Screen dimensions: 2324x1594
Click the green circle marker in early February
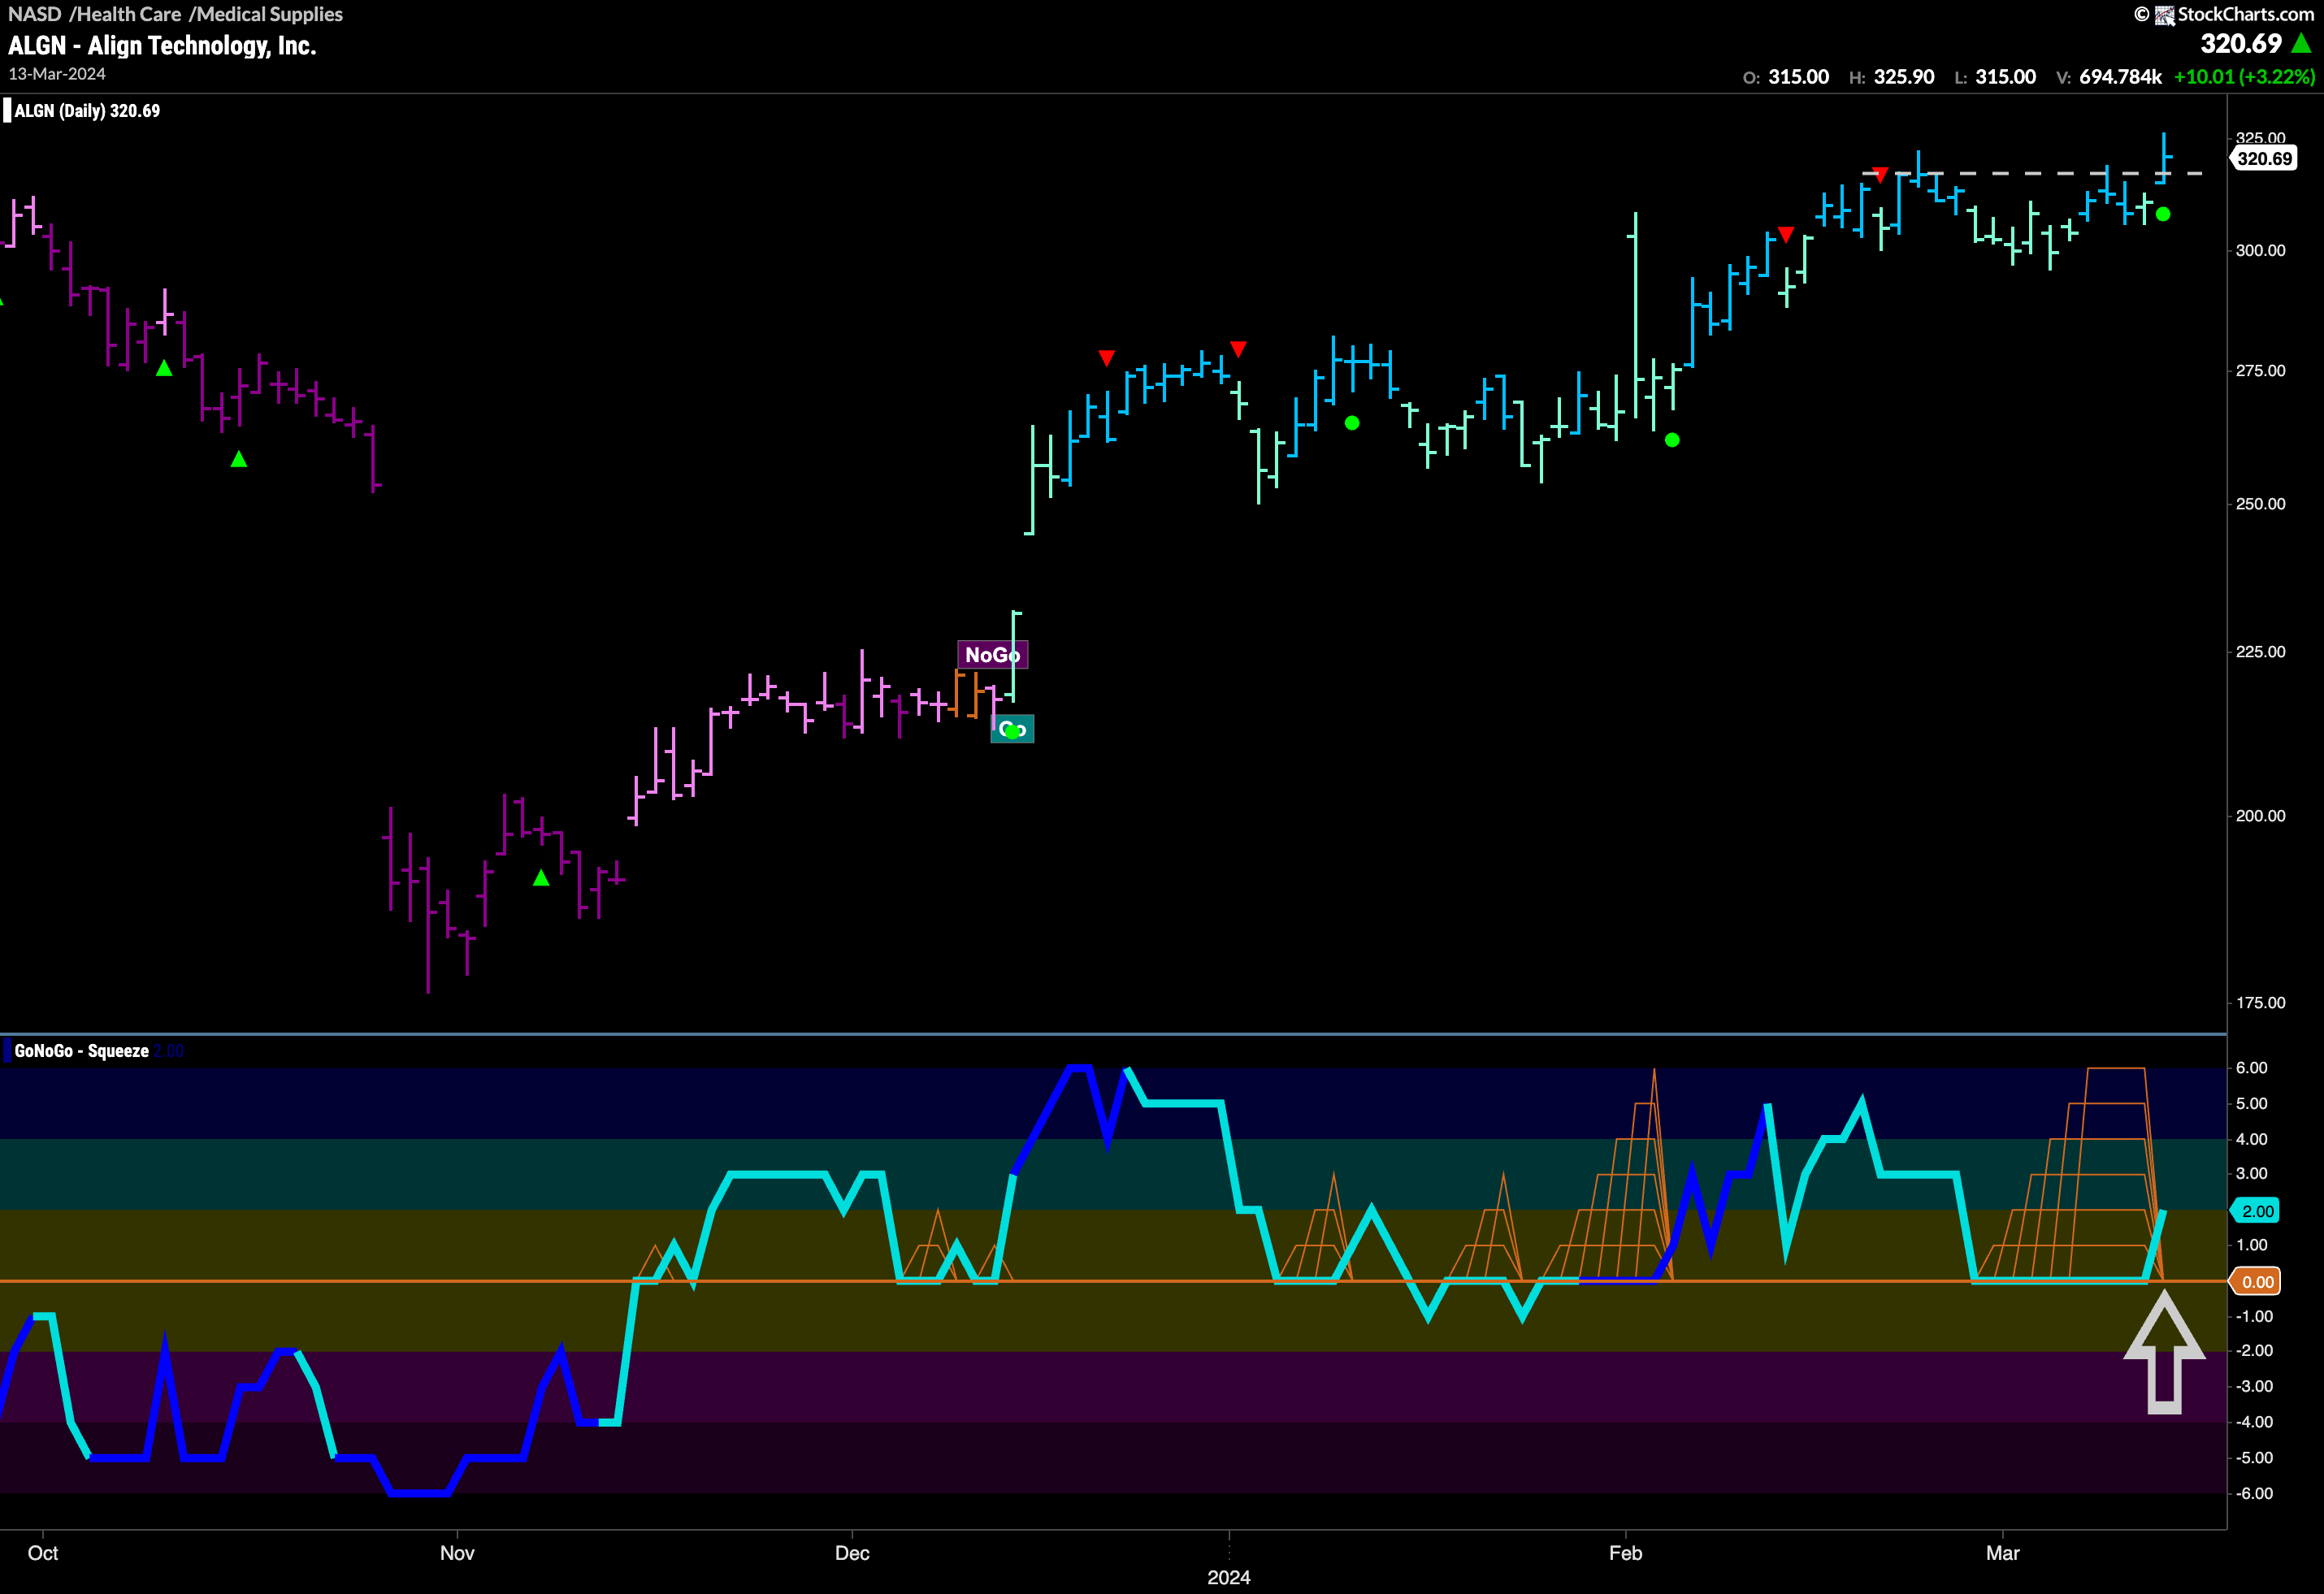(1672, 440)
